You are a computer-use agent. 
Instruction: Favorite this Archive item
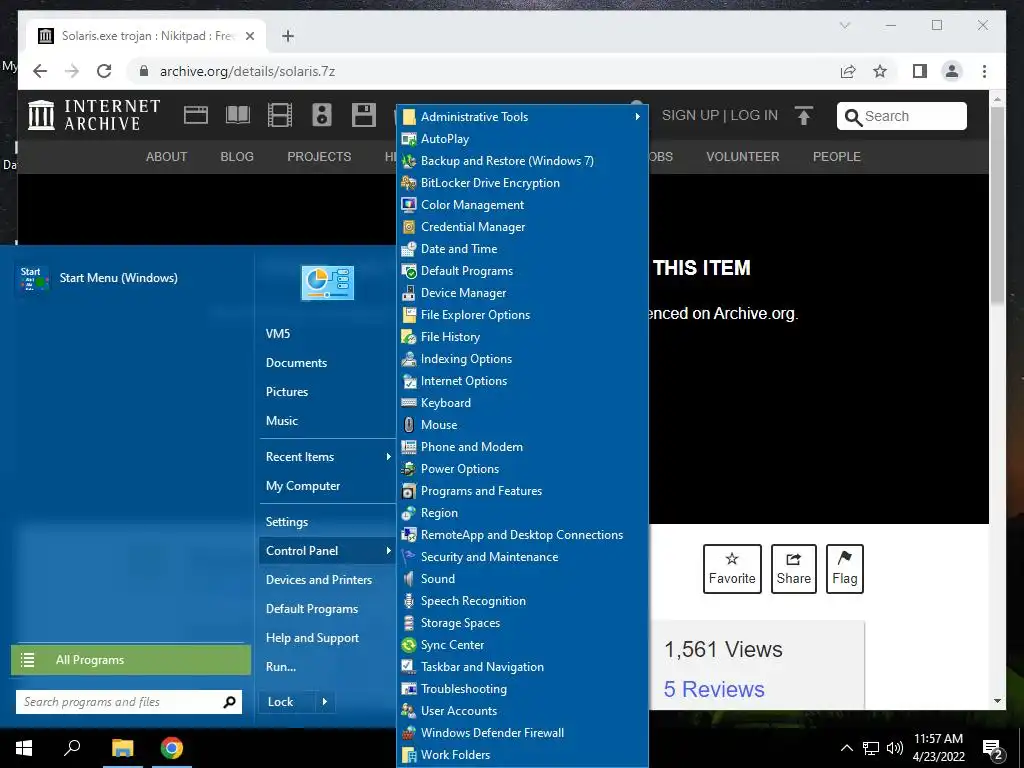pyautogui.click(x=732, y=569)
